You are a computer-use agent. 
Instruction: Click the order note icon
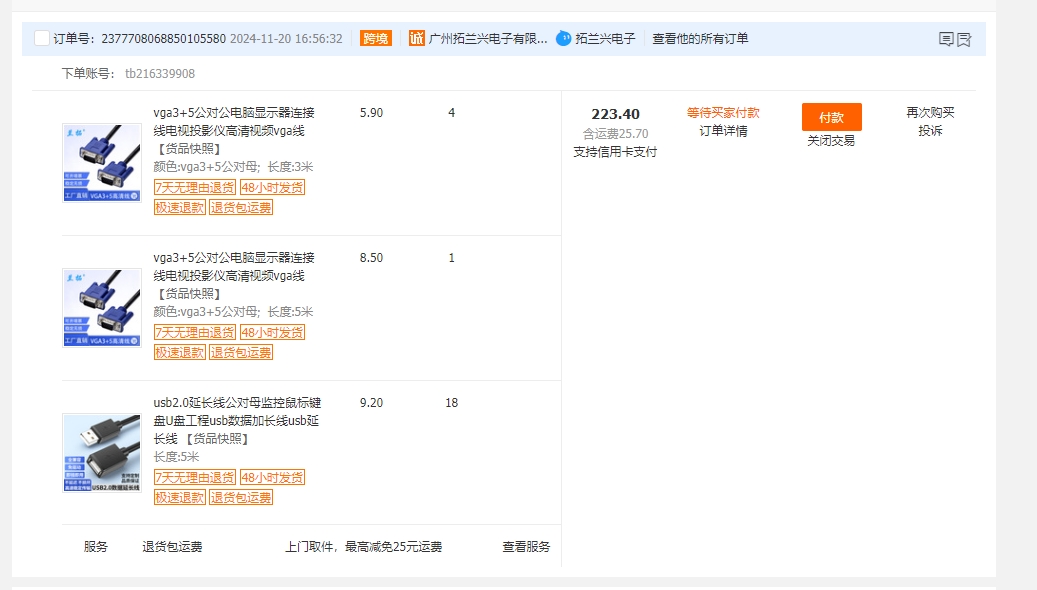pos(946,39)
